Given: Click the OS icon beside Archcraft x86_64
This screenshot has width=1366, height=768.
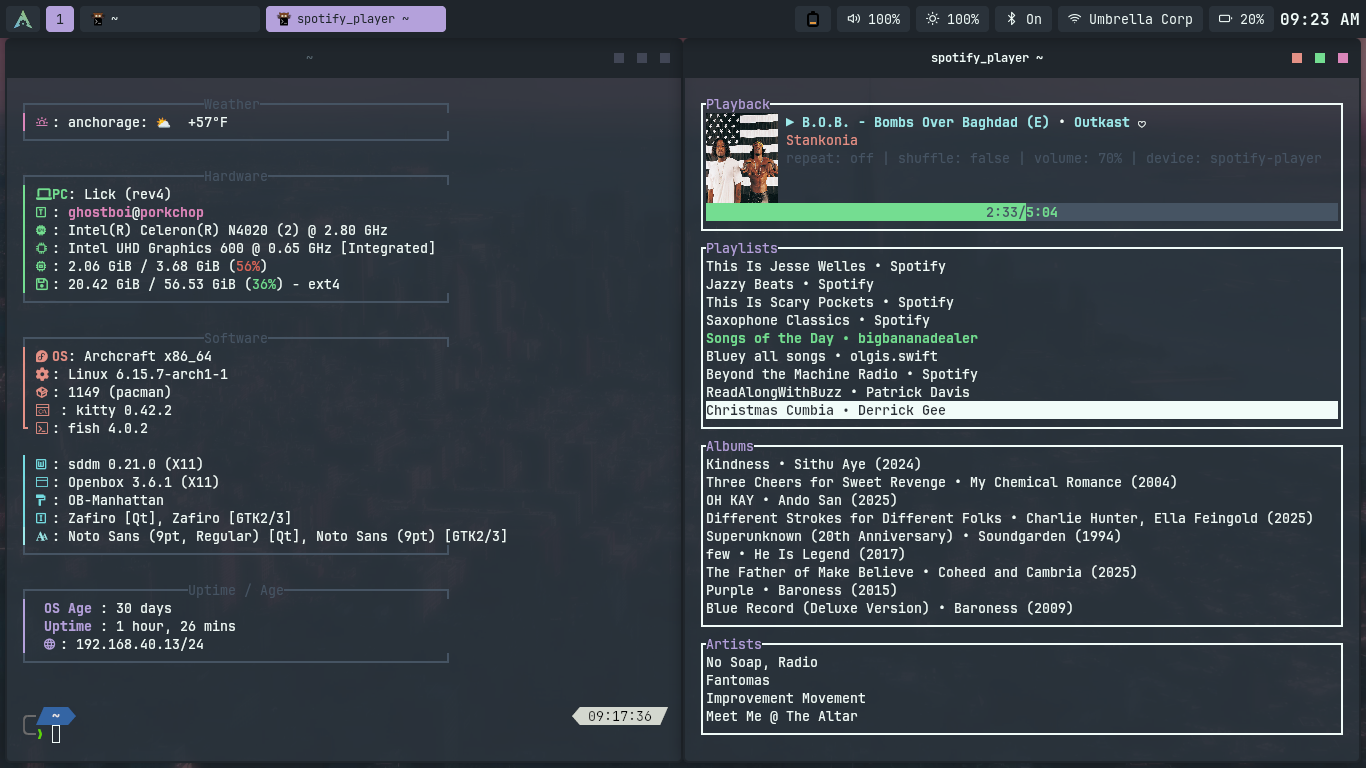Looking at the screenshot, I should pos(42,356).
